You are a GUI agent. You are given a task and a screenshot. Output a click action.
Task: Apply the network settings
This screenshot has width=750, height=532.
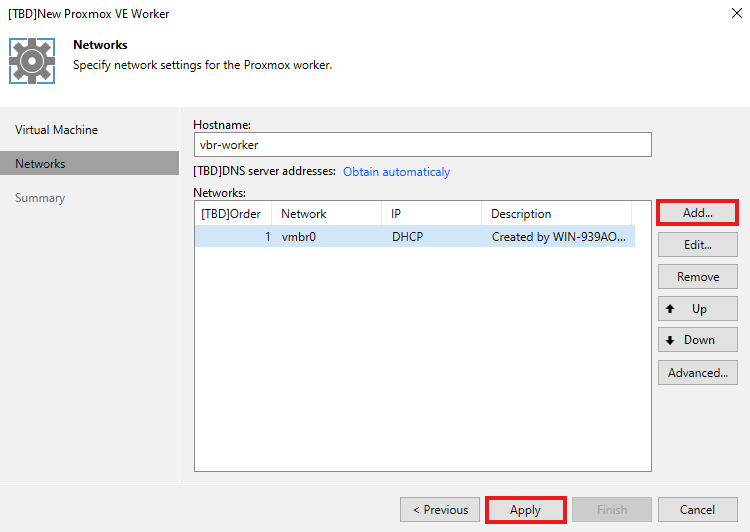pyautogui.click(x=525, y=510)
